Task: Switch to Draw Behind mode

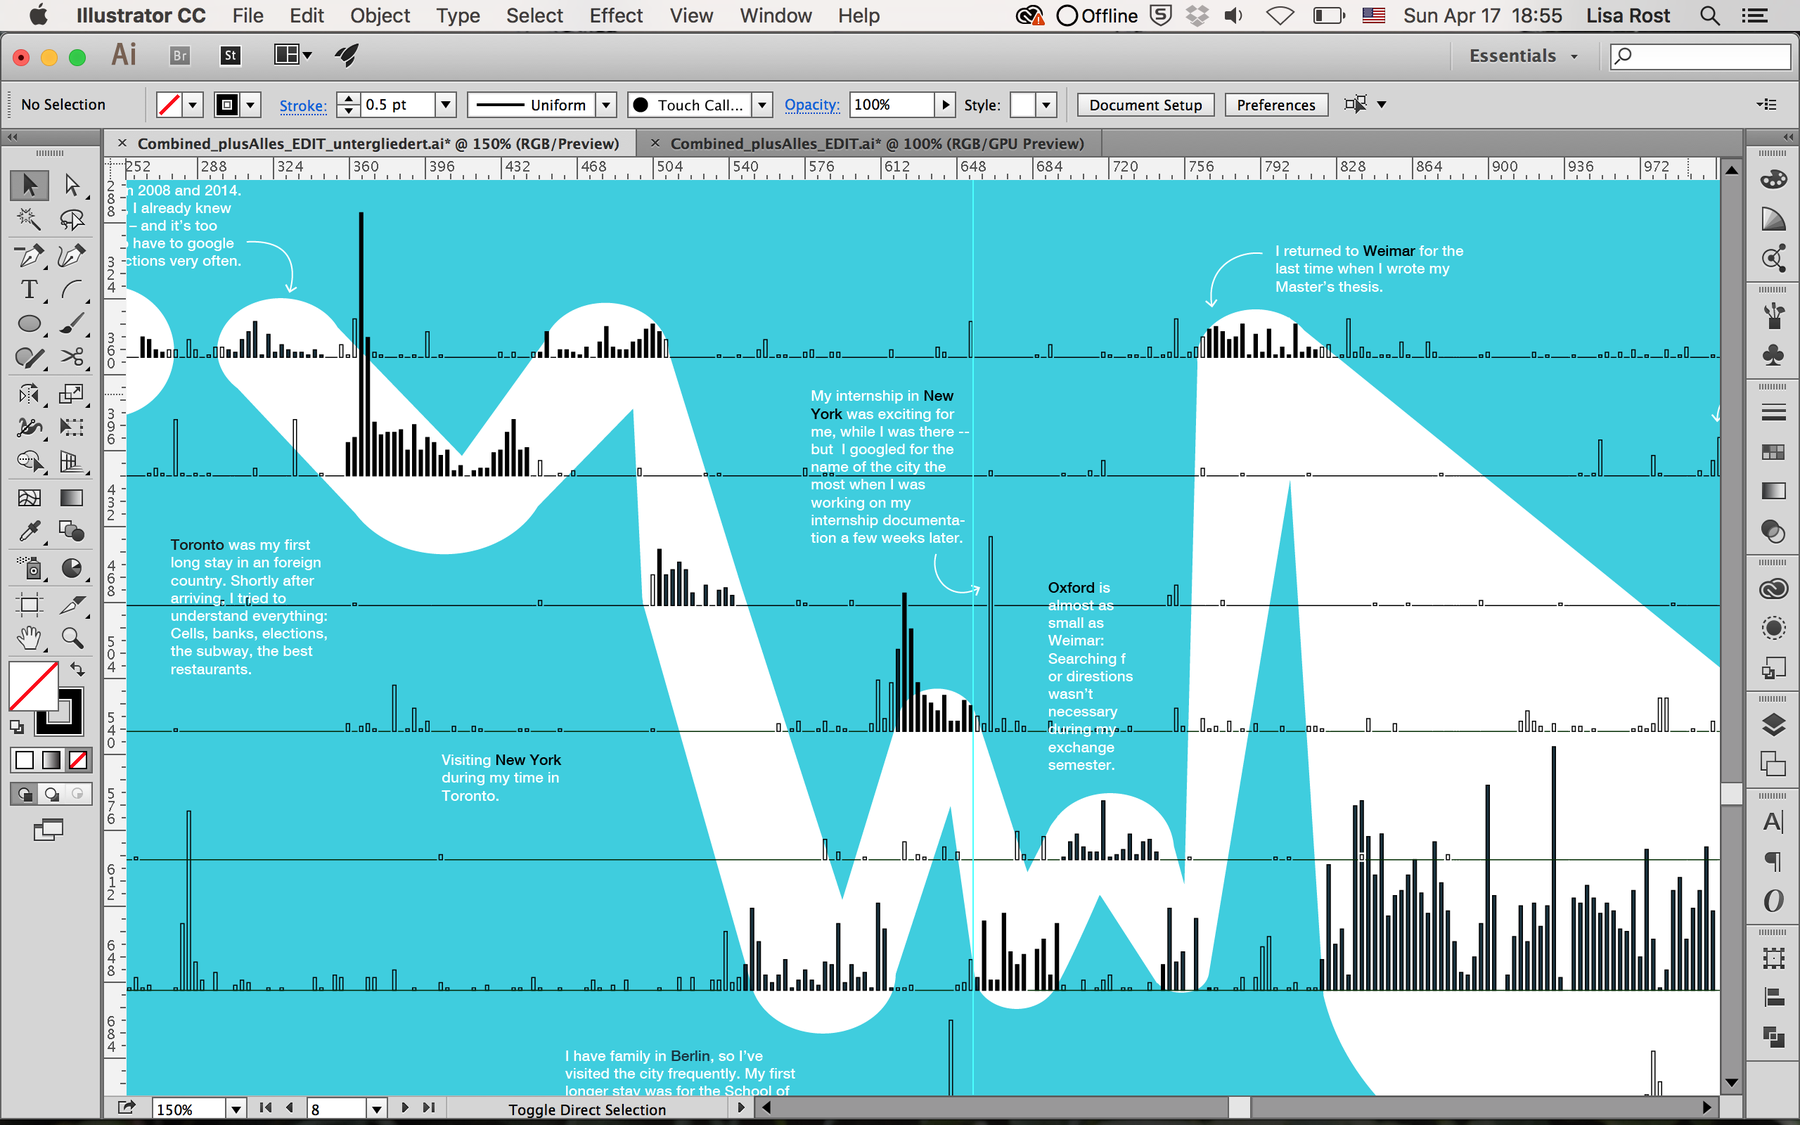Action: click(52, 794)
